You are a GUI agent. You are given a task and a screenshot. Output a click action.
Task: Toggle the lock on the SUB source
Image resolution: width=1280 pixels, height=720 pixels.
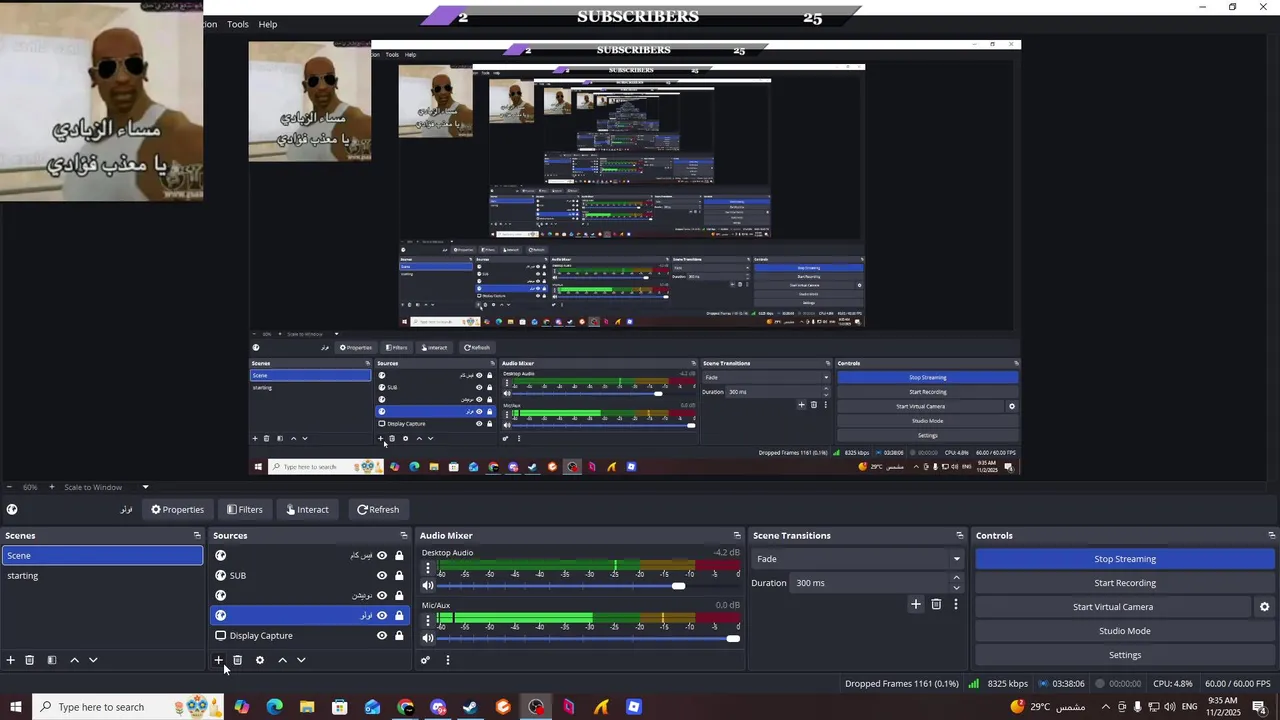(x=399, y=576)
